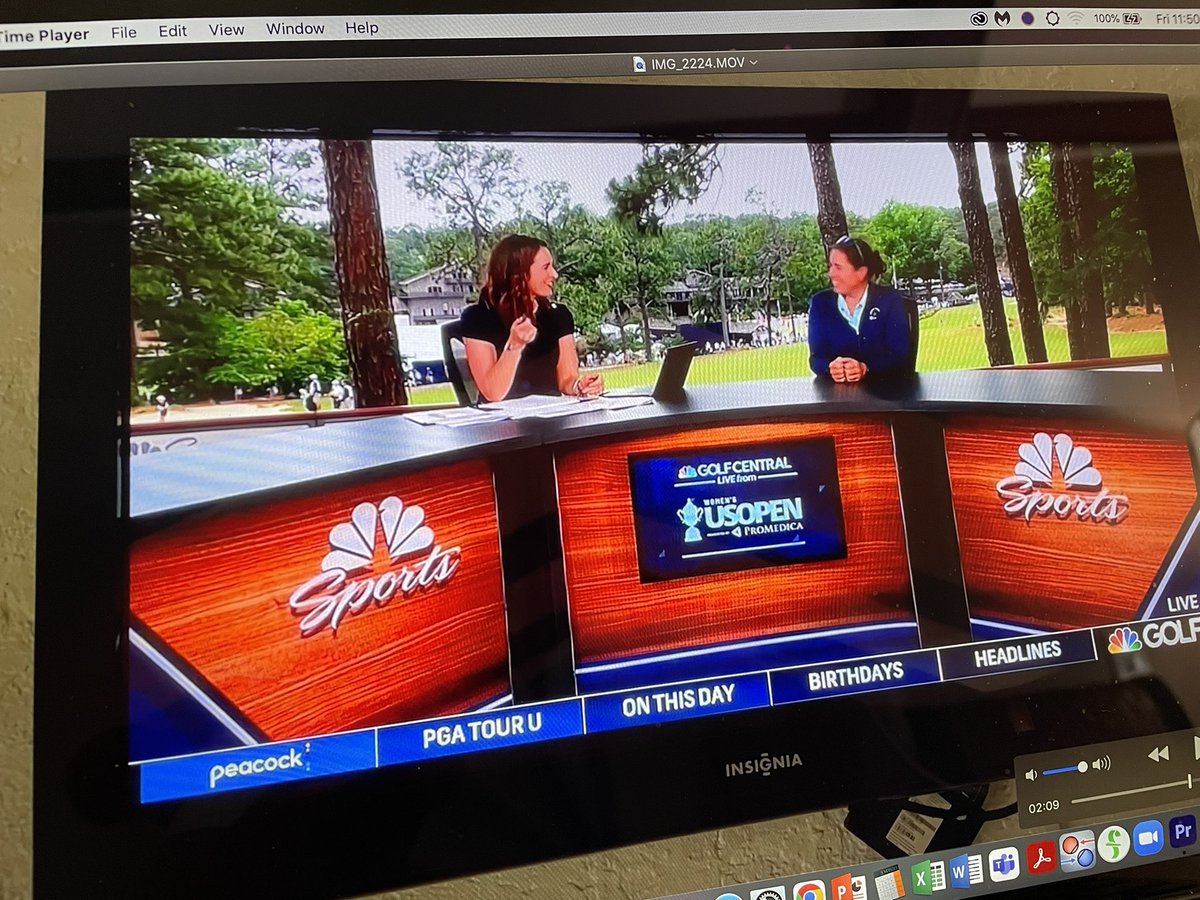Open Malwarebytes menu bar icon
The image size is (1200, 900).
pos(1002,18)
